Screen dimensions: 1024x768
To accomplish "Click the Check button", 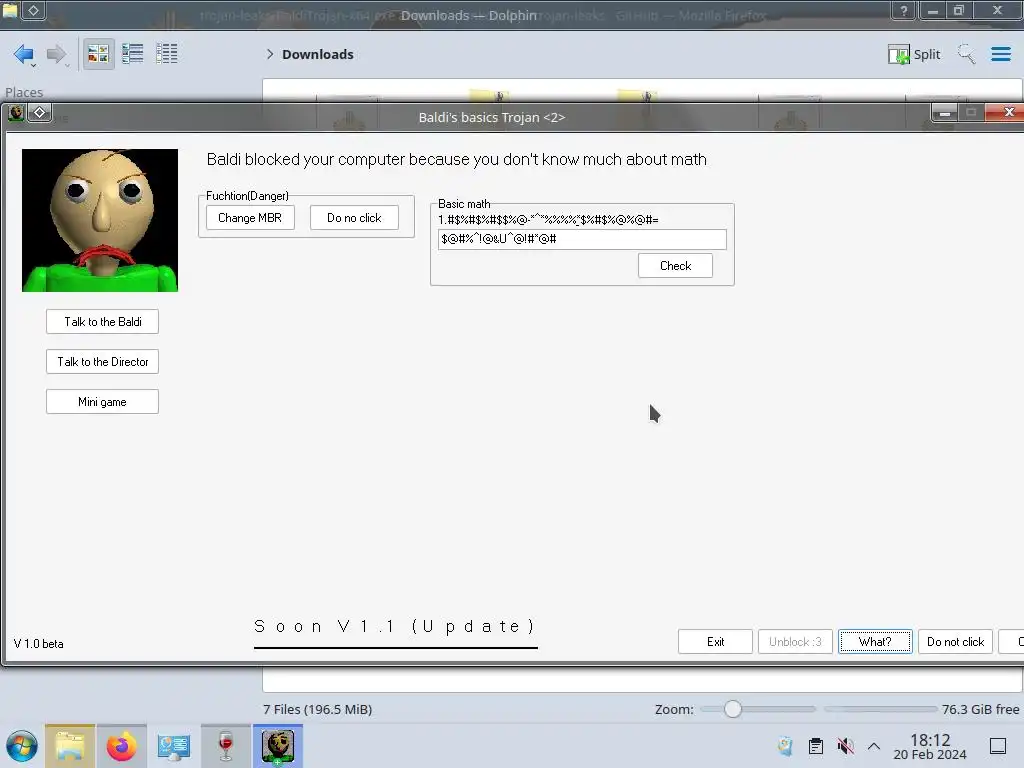I will [x=675, y=266].
